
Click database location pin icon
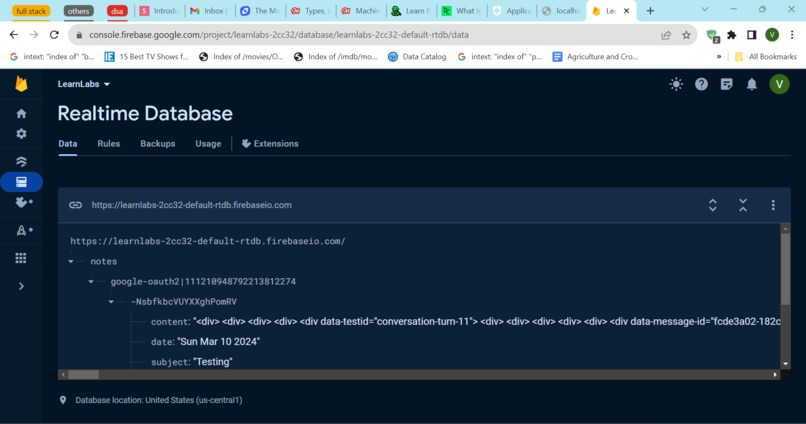click(x=63, y=400)
